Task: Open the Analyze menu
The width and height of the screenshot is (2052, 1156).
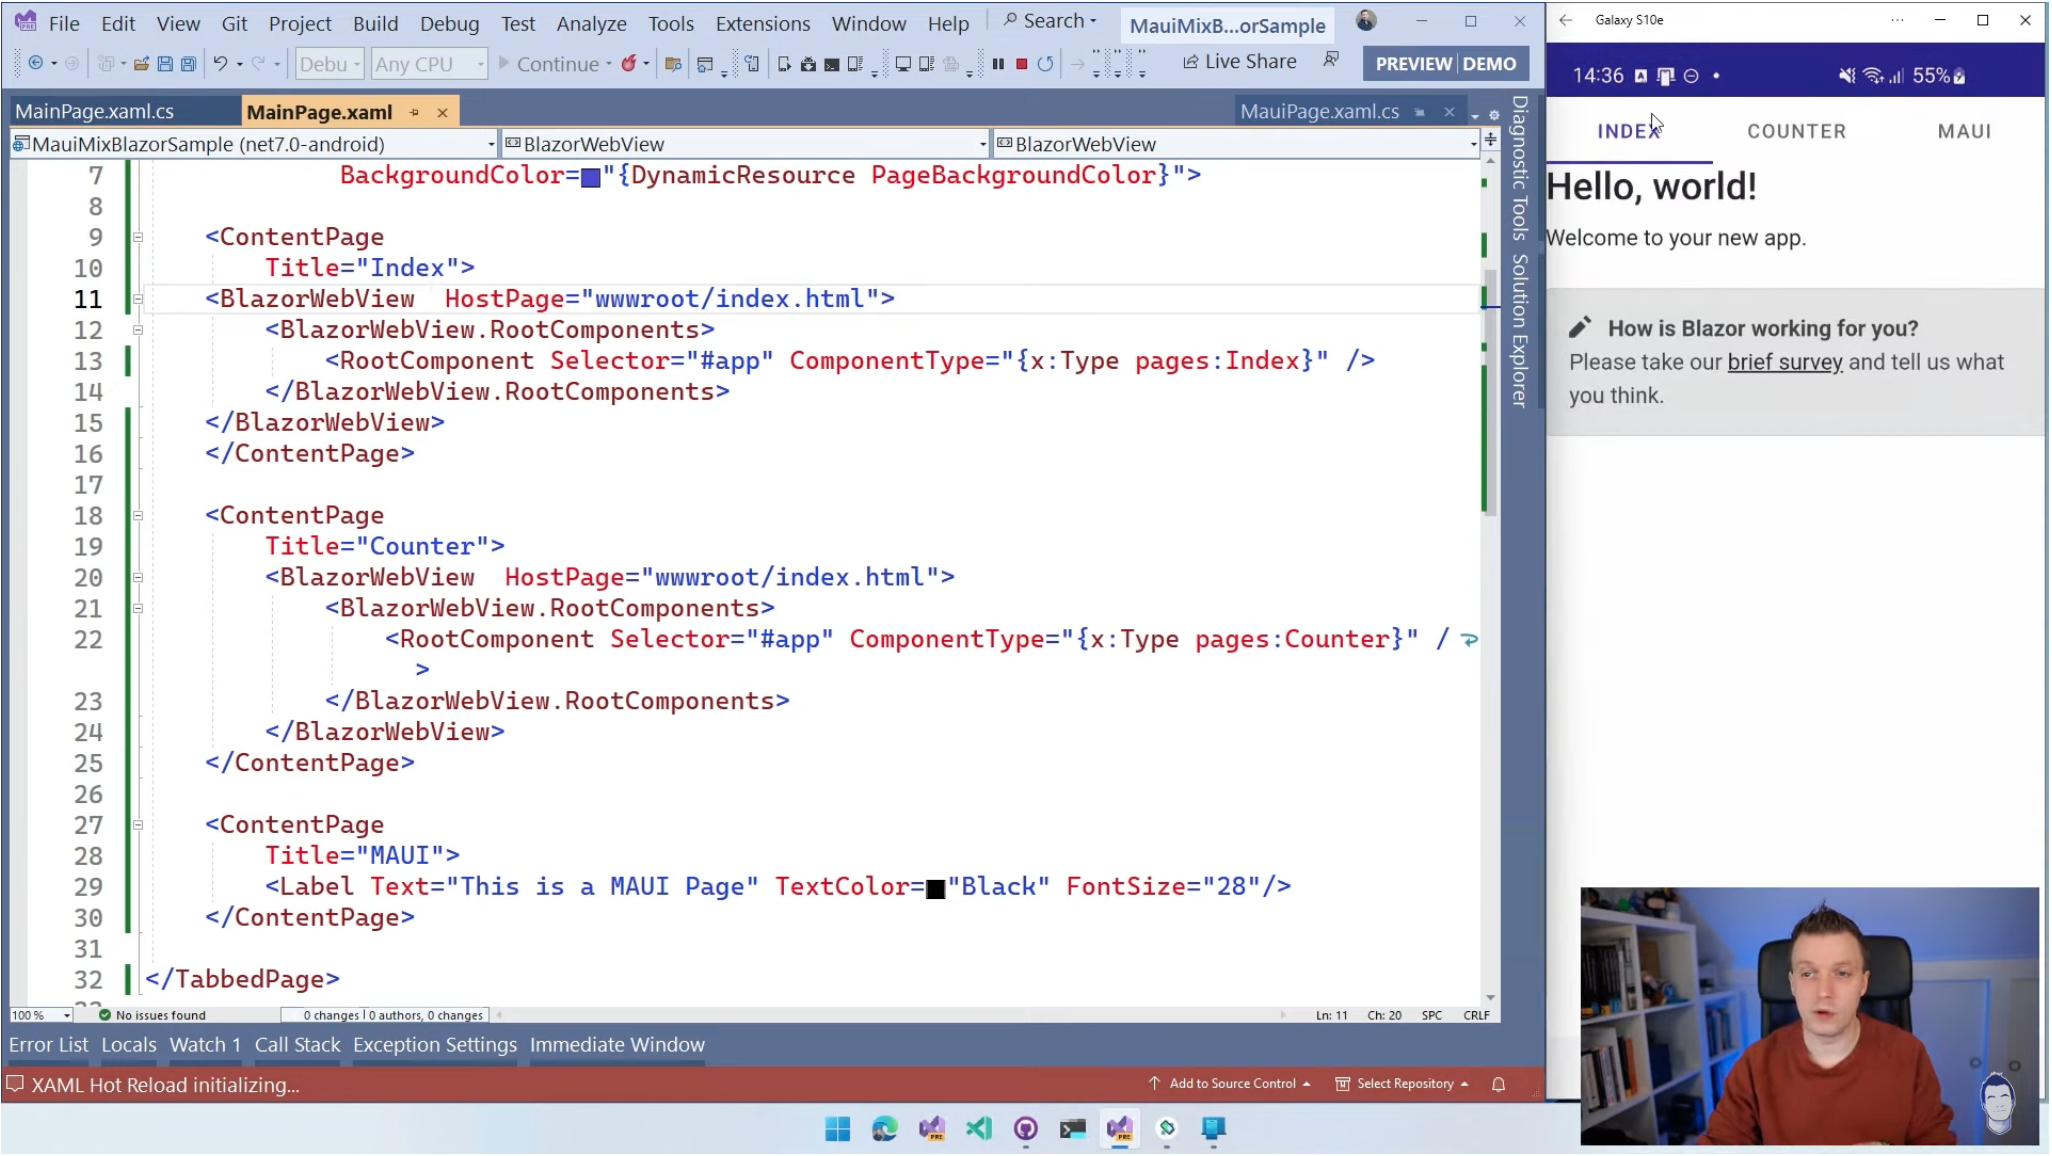Action: pyautogui.click(x=591, y=23)
